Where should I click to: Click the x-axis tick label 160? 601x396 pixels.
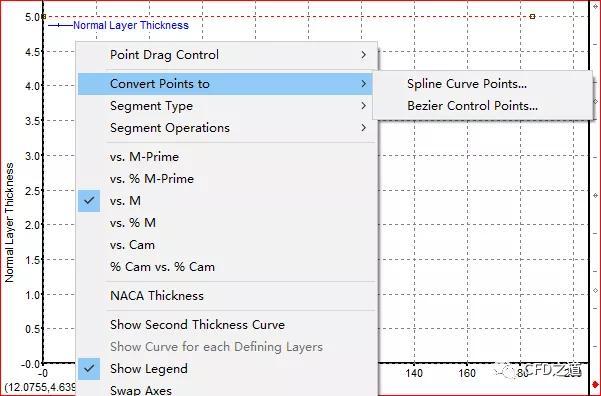[467, 373]
